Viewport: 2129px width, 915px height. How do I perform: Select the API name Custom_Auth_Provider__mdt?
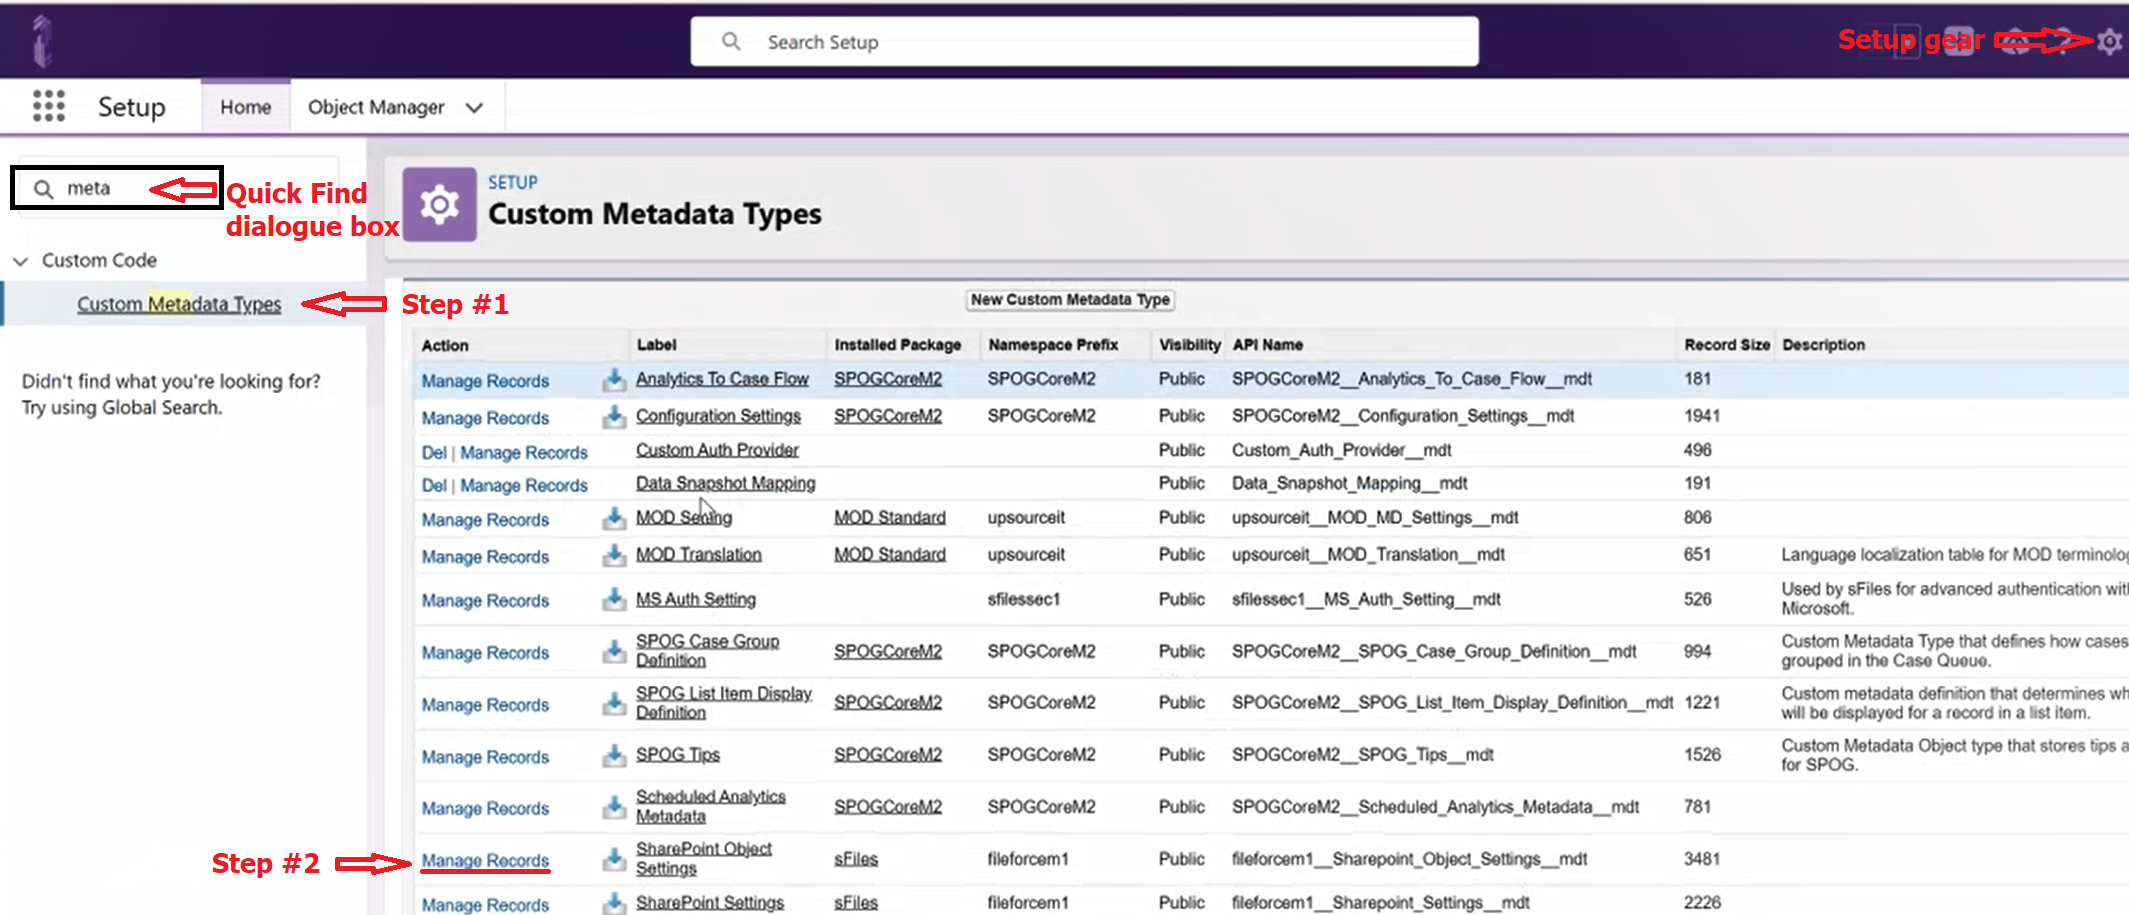[1341, 450]
